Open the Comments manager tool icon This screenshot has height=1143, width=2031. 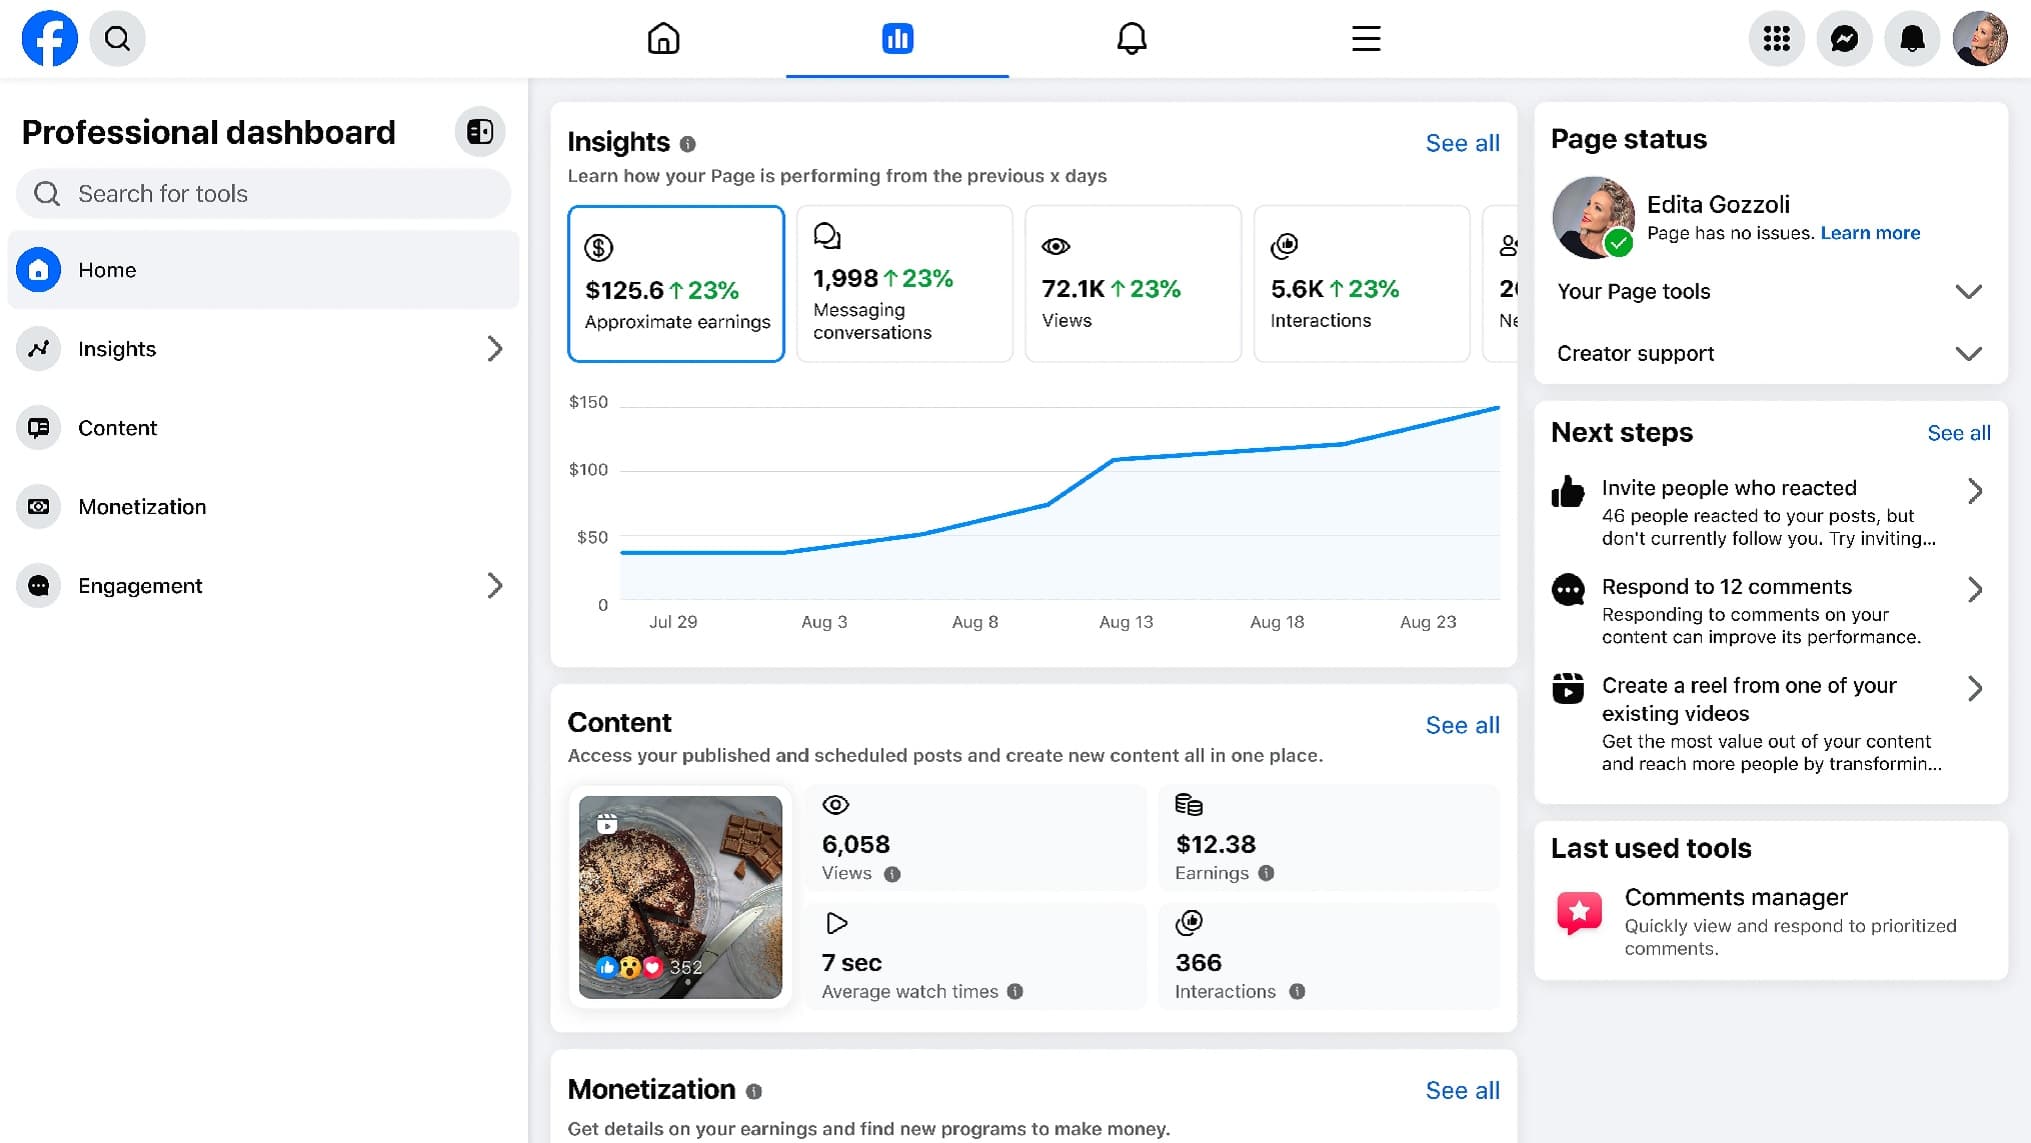[1580, 912]
